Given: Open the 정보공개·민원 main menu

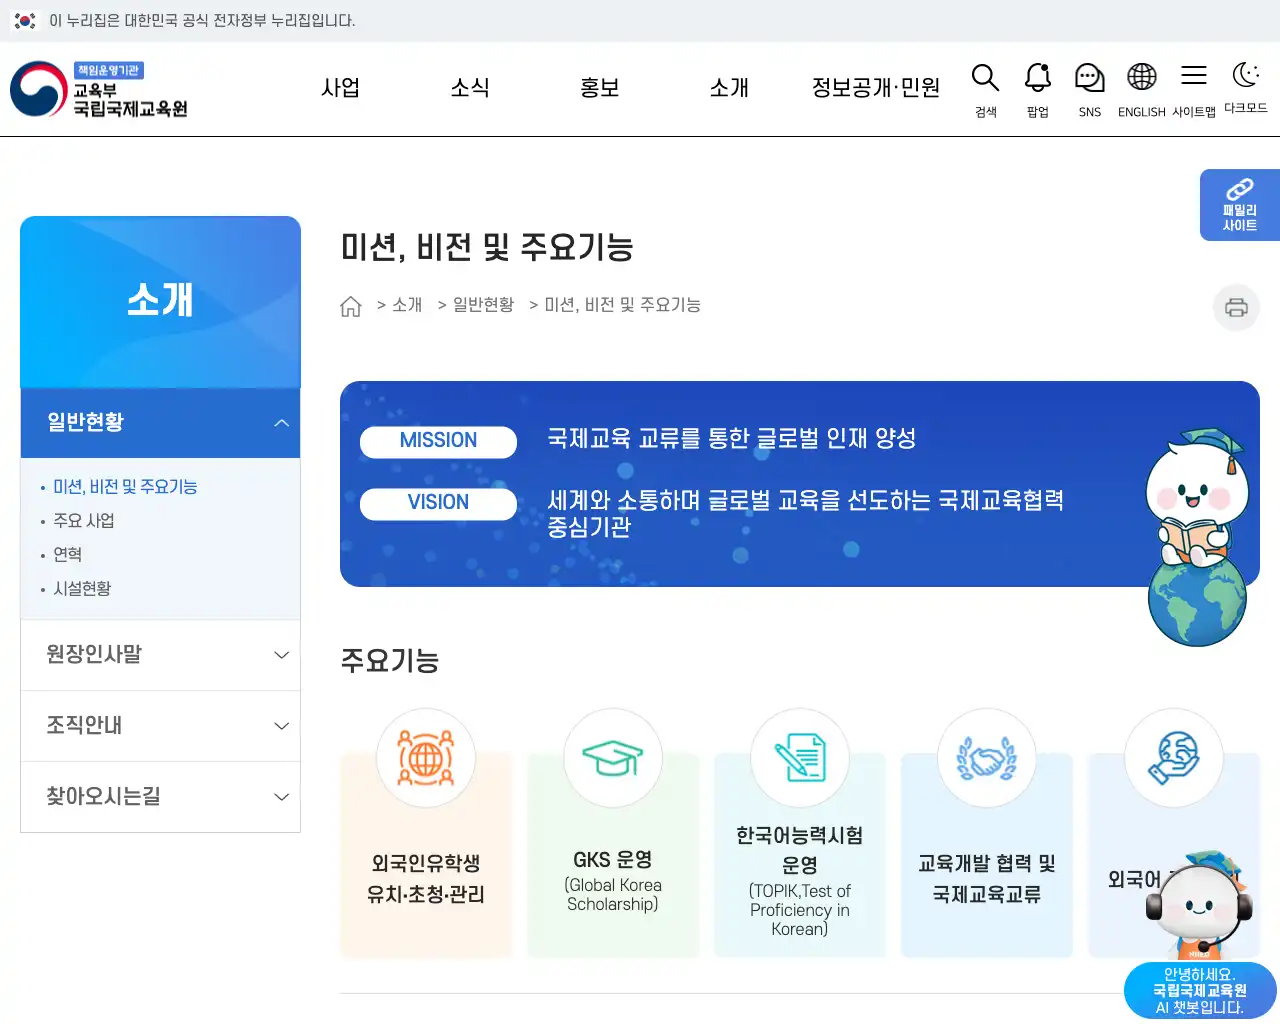Looking at the screenshot, I should point(876,88).
